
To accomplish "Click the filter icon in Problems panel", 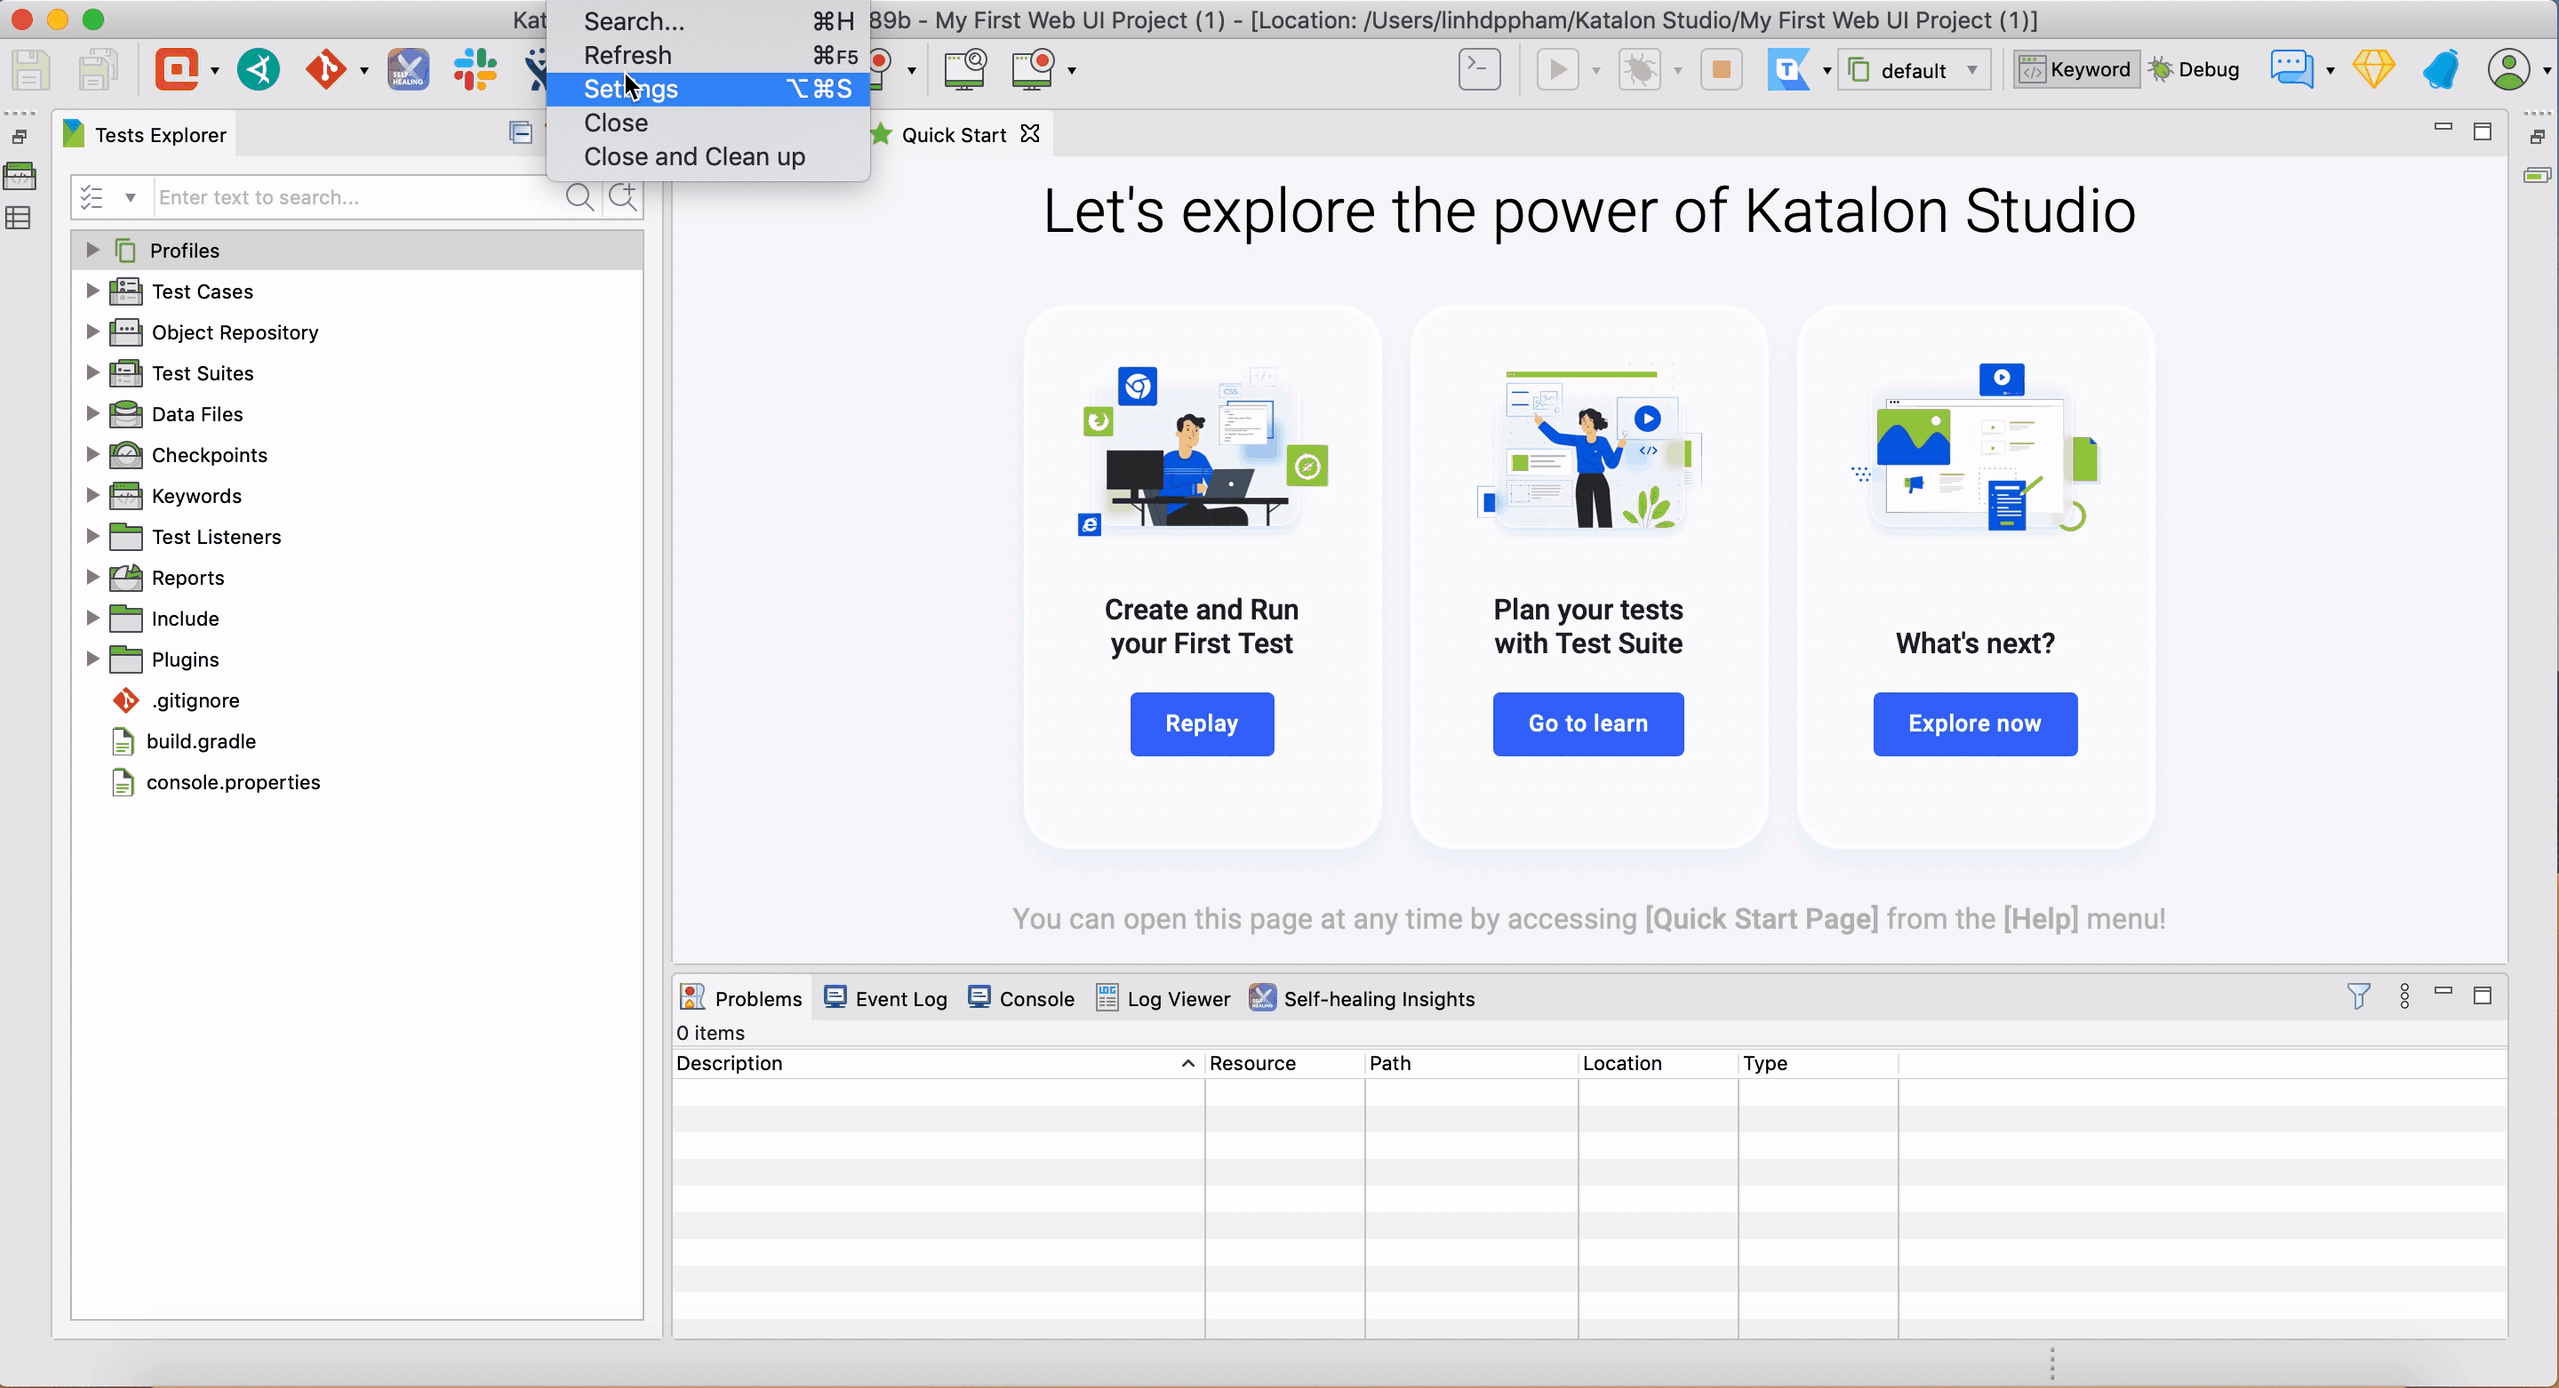I will 2361,997.
